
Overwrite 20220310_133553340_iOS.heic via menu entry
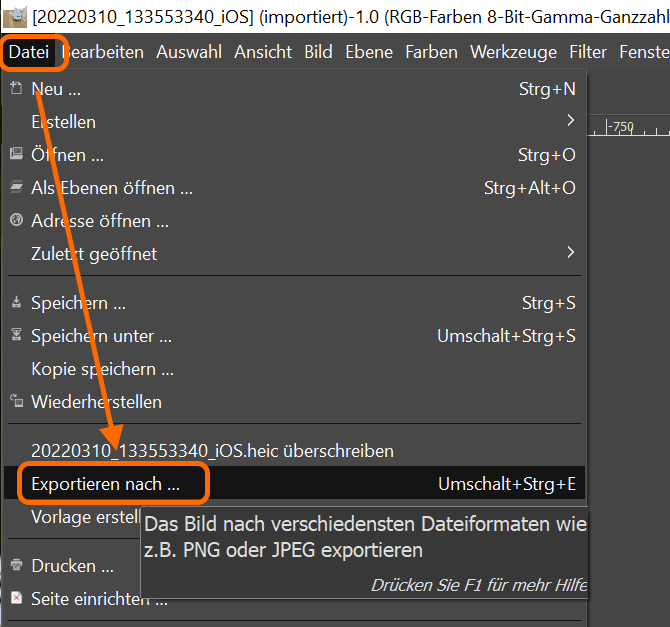pyautogui.click(x=212, y=451)
